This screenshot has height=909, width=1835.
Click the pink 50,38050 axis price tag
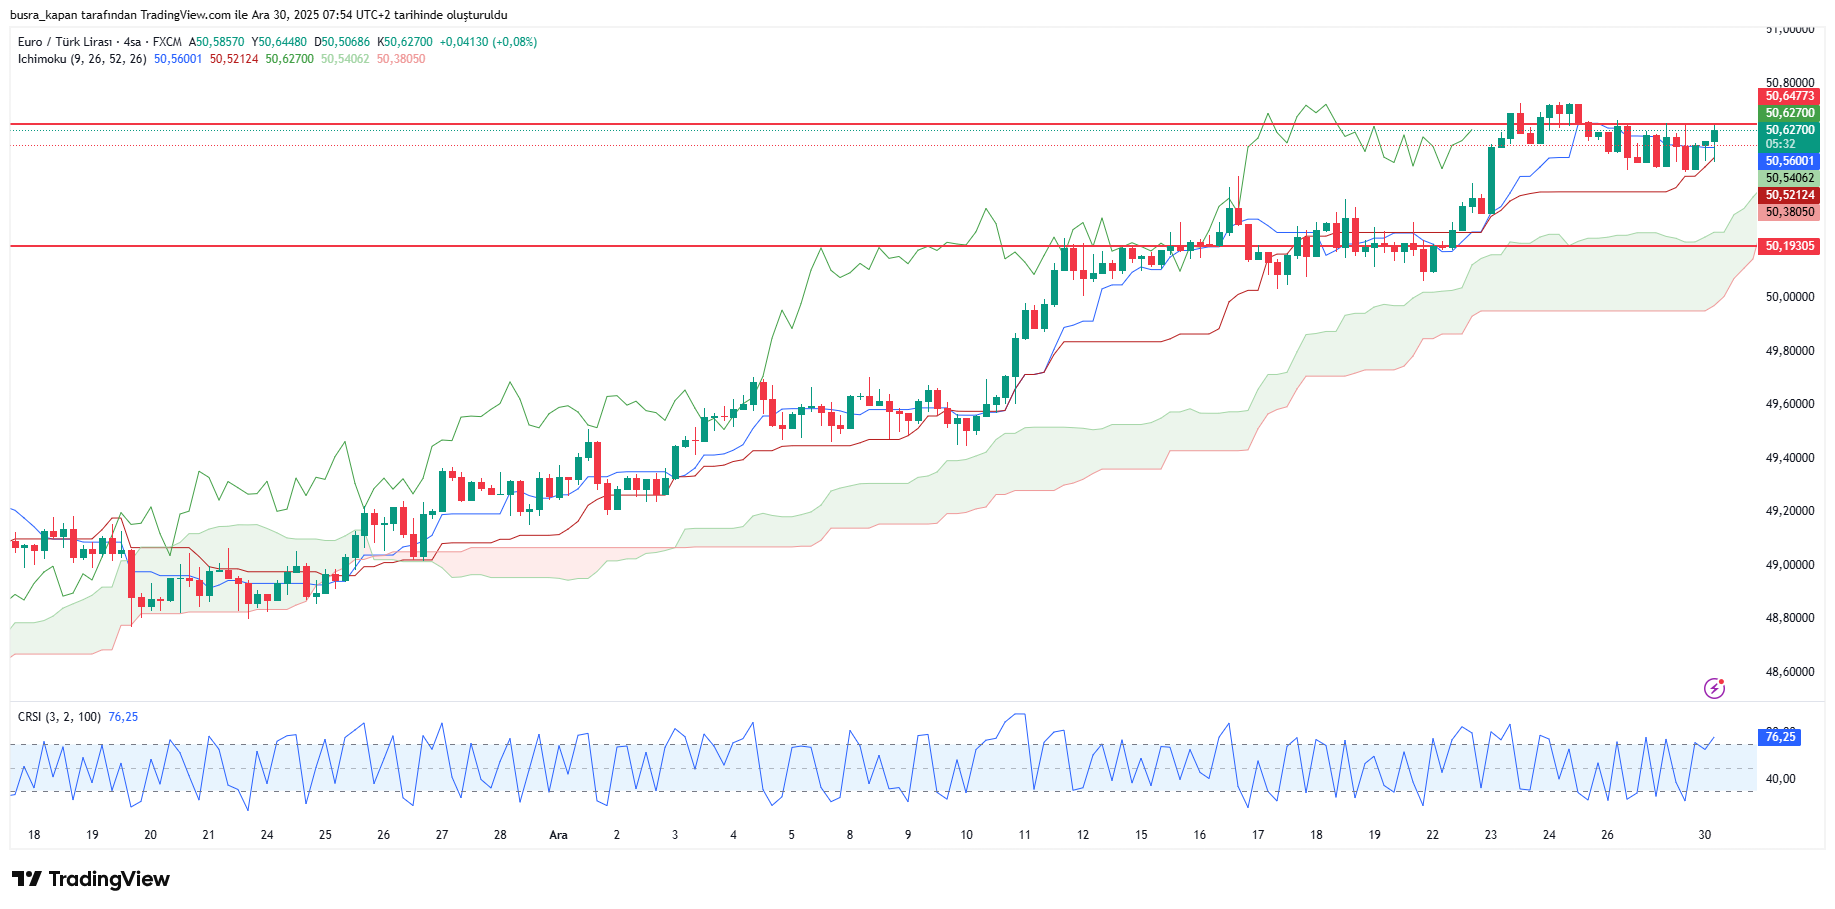click(1788, 212)
